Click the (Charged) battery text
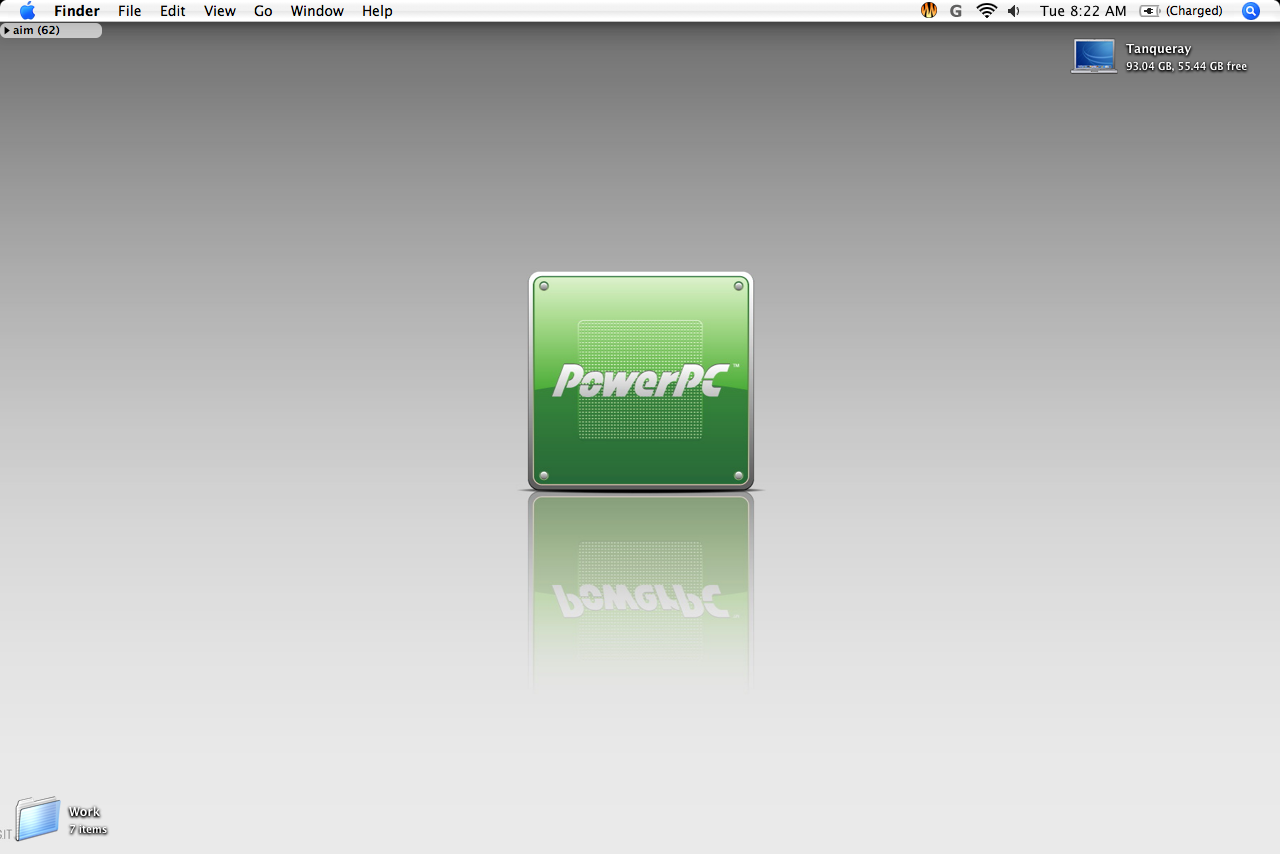 click(x=1194, y=11)
